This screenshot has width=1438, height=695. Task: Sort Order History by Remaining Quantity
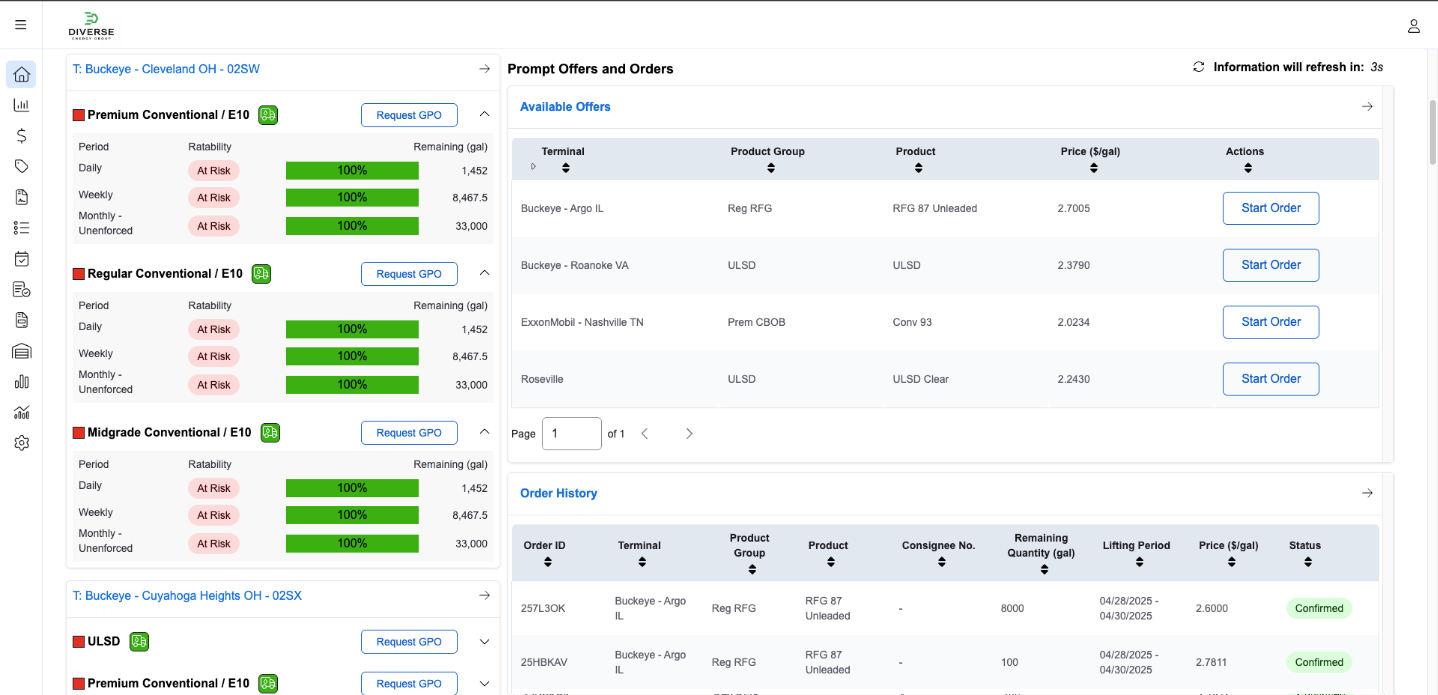[x=1043, y=569]
